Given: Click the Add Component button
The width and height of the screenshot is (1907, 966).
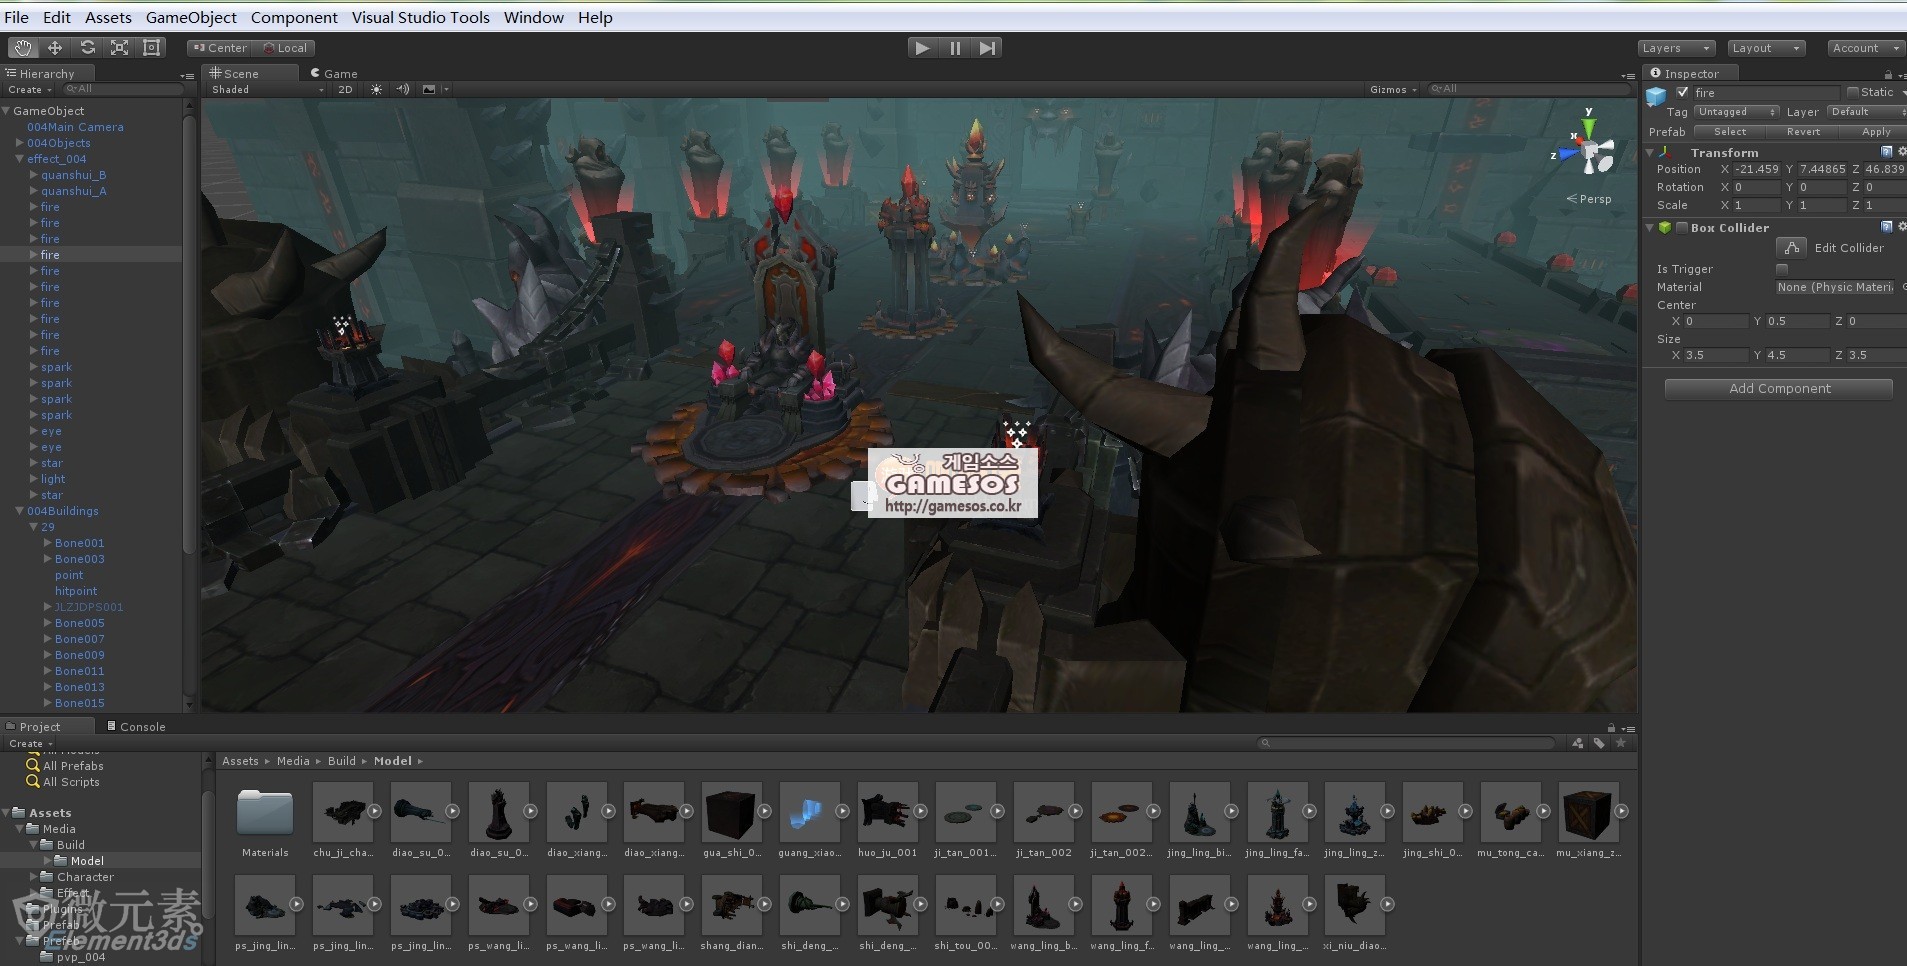Looking at the screenshot, I should click(x=1779, y=388).
